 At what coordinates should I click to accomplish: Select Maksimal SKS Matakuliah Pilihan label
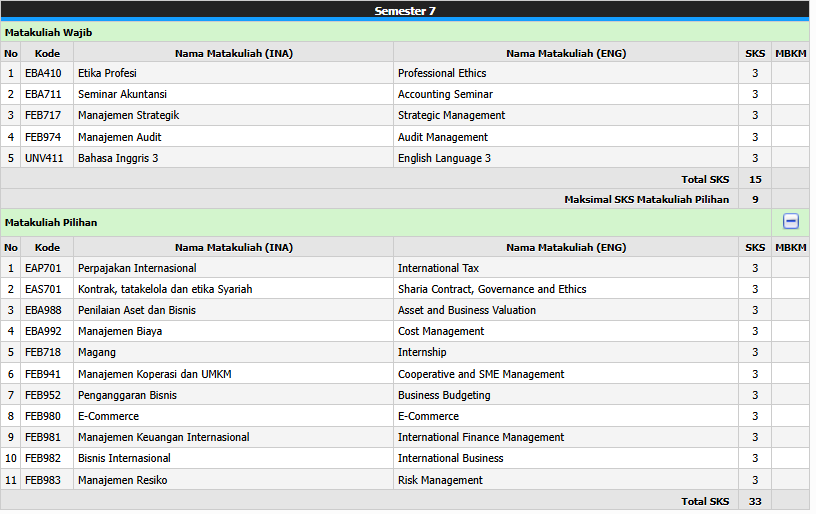click(x=646, y=199)
